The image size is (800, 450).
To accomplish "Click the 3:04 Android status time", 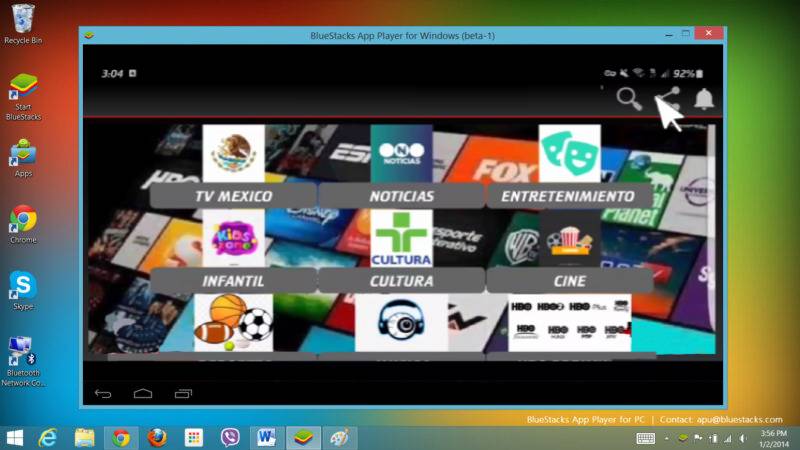I will tap(112, 73).
